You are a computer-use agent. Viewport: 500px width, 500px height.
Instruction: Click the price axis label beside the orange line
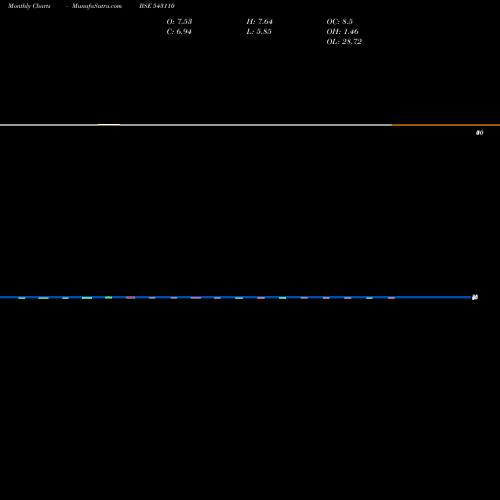[479, 133]
